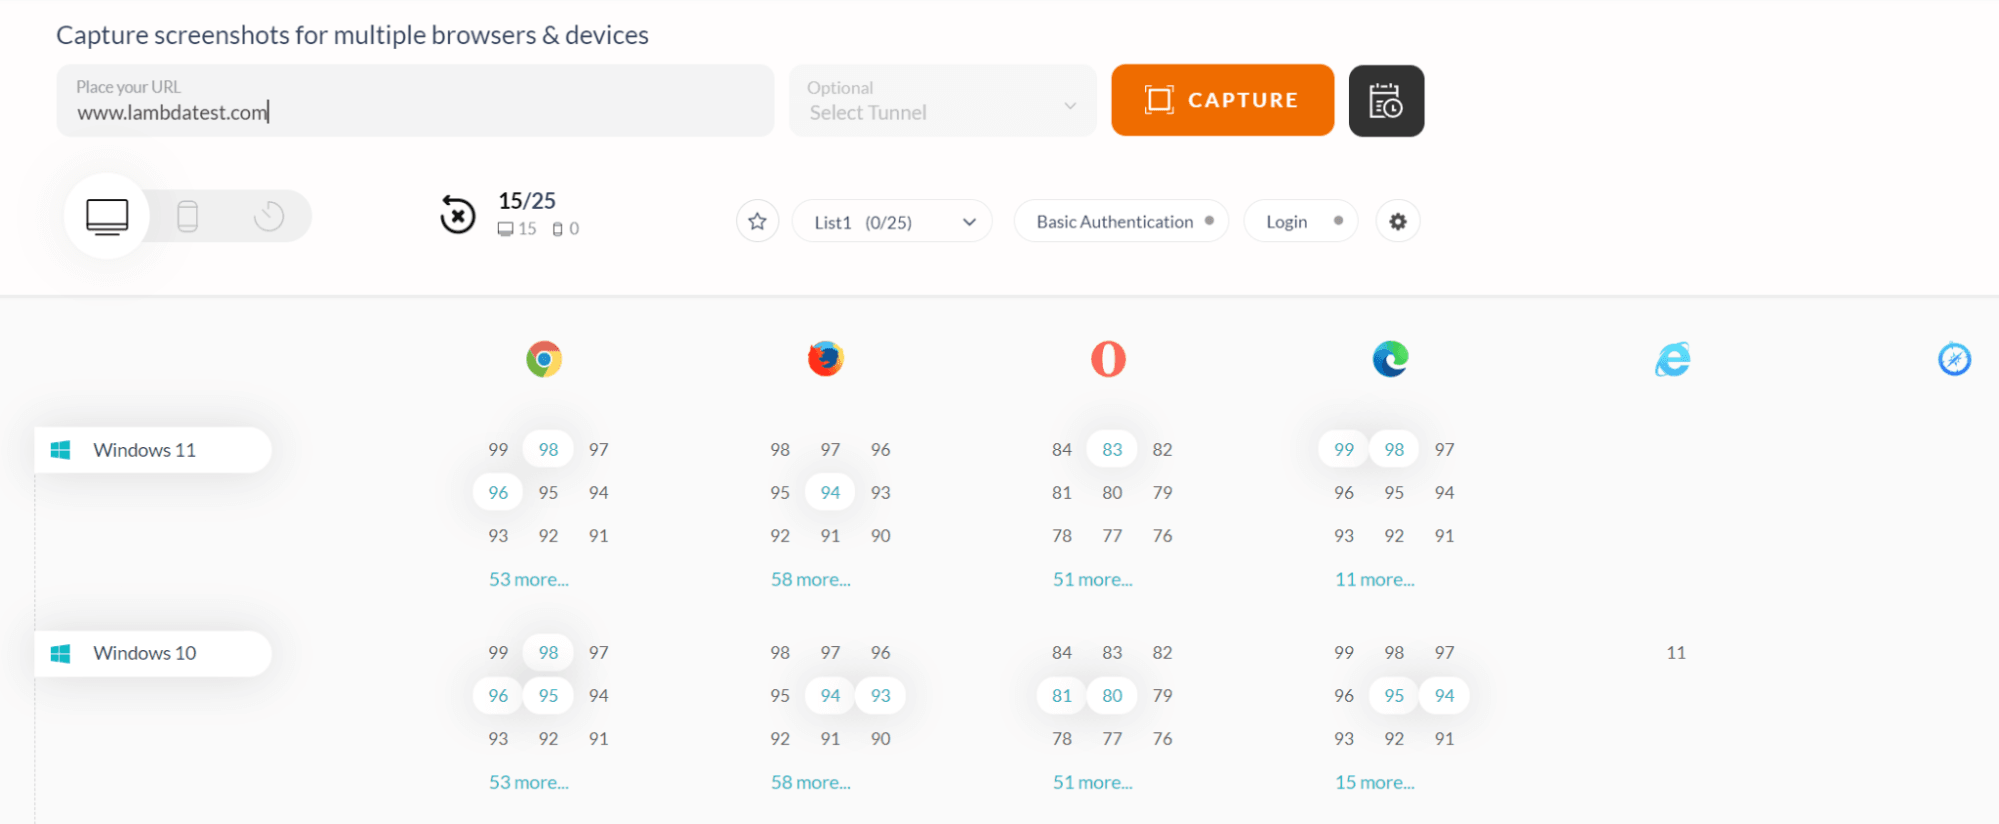The height and width of the screenshot is (824, 1999).
Task: Deselect Opera 81 under Windows 10
Action: (x=1062, y=695)
